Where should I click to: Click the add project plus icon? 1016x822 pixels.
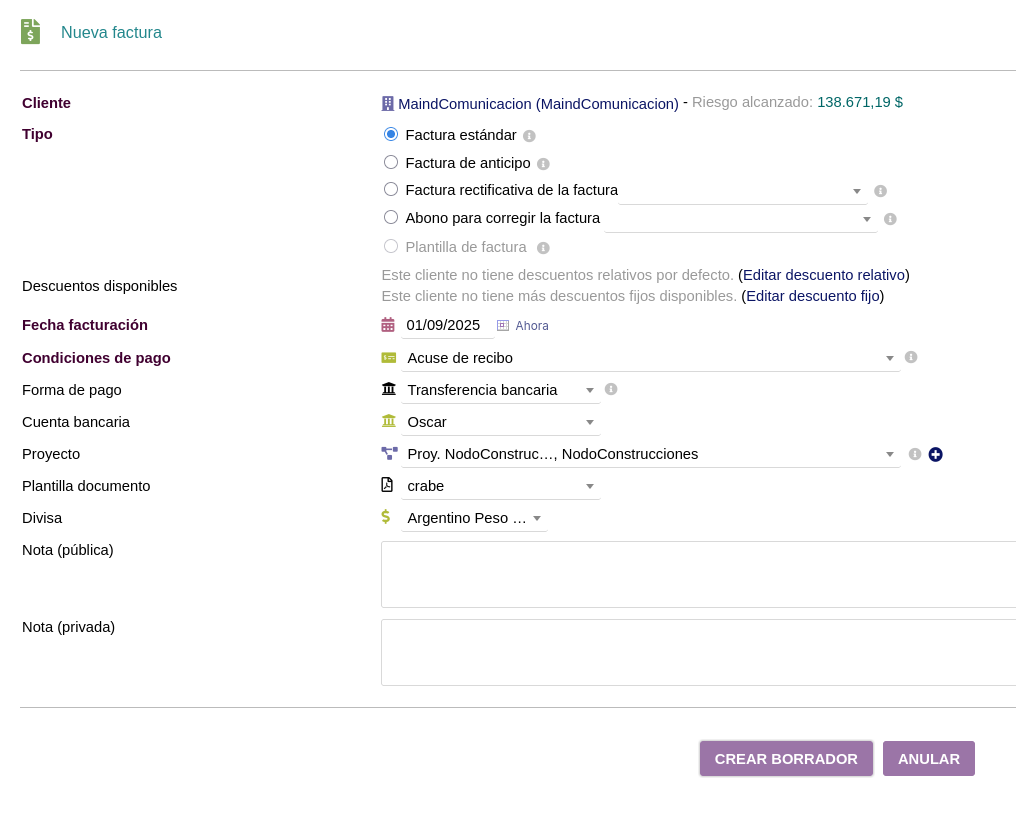[935, 454]
